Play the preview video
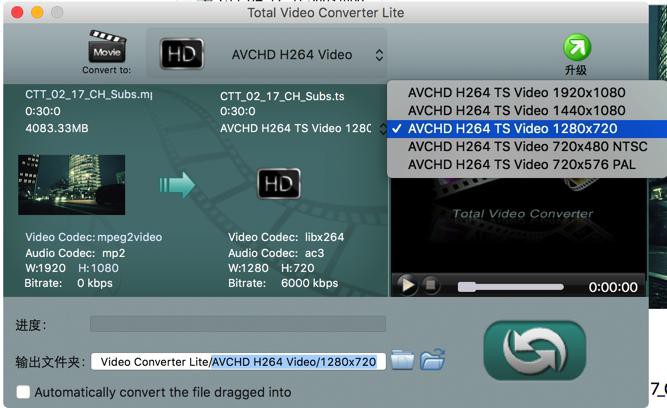Screen dimensions: 667x408 point(406,285)
